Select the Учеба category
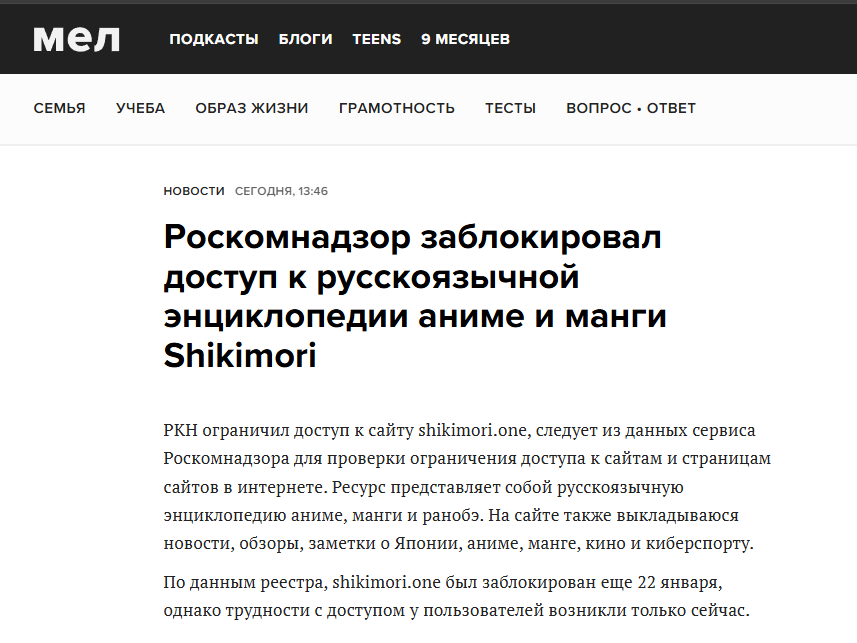Viewport: 857px width, 643px height. (140, 108)
